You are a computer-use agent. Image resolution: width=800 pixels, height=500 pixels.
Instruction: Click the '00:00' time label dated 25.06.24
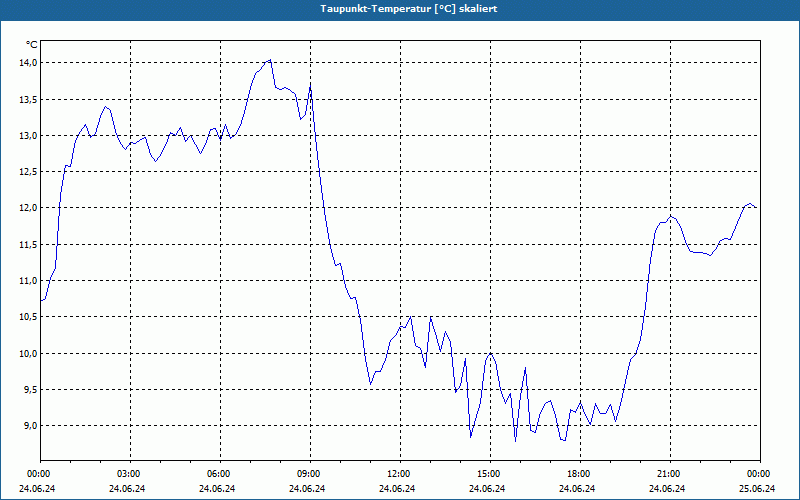coord(757,474)
